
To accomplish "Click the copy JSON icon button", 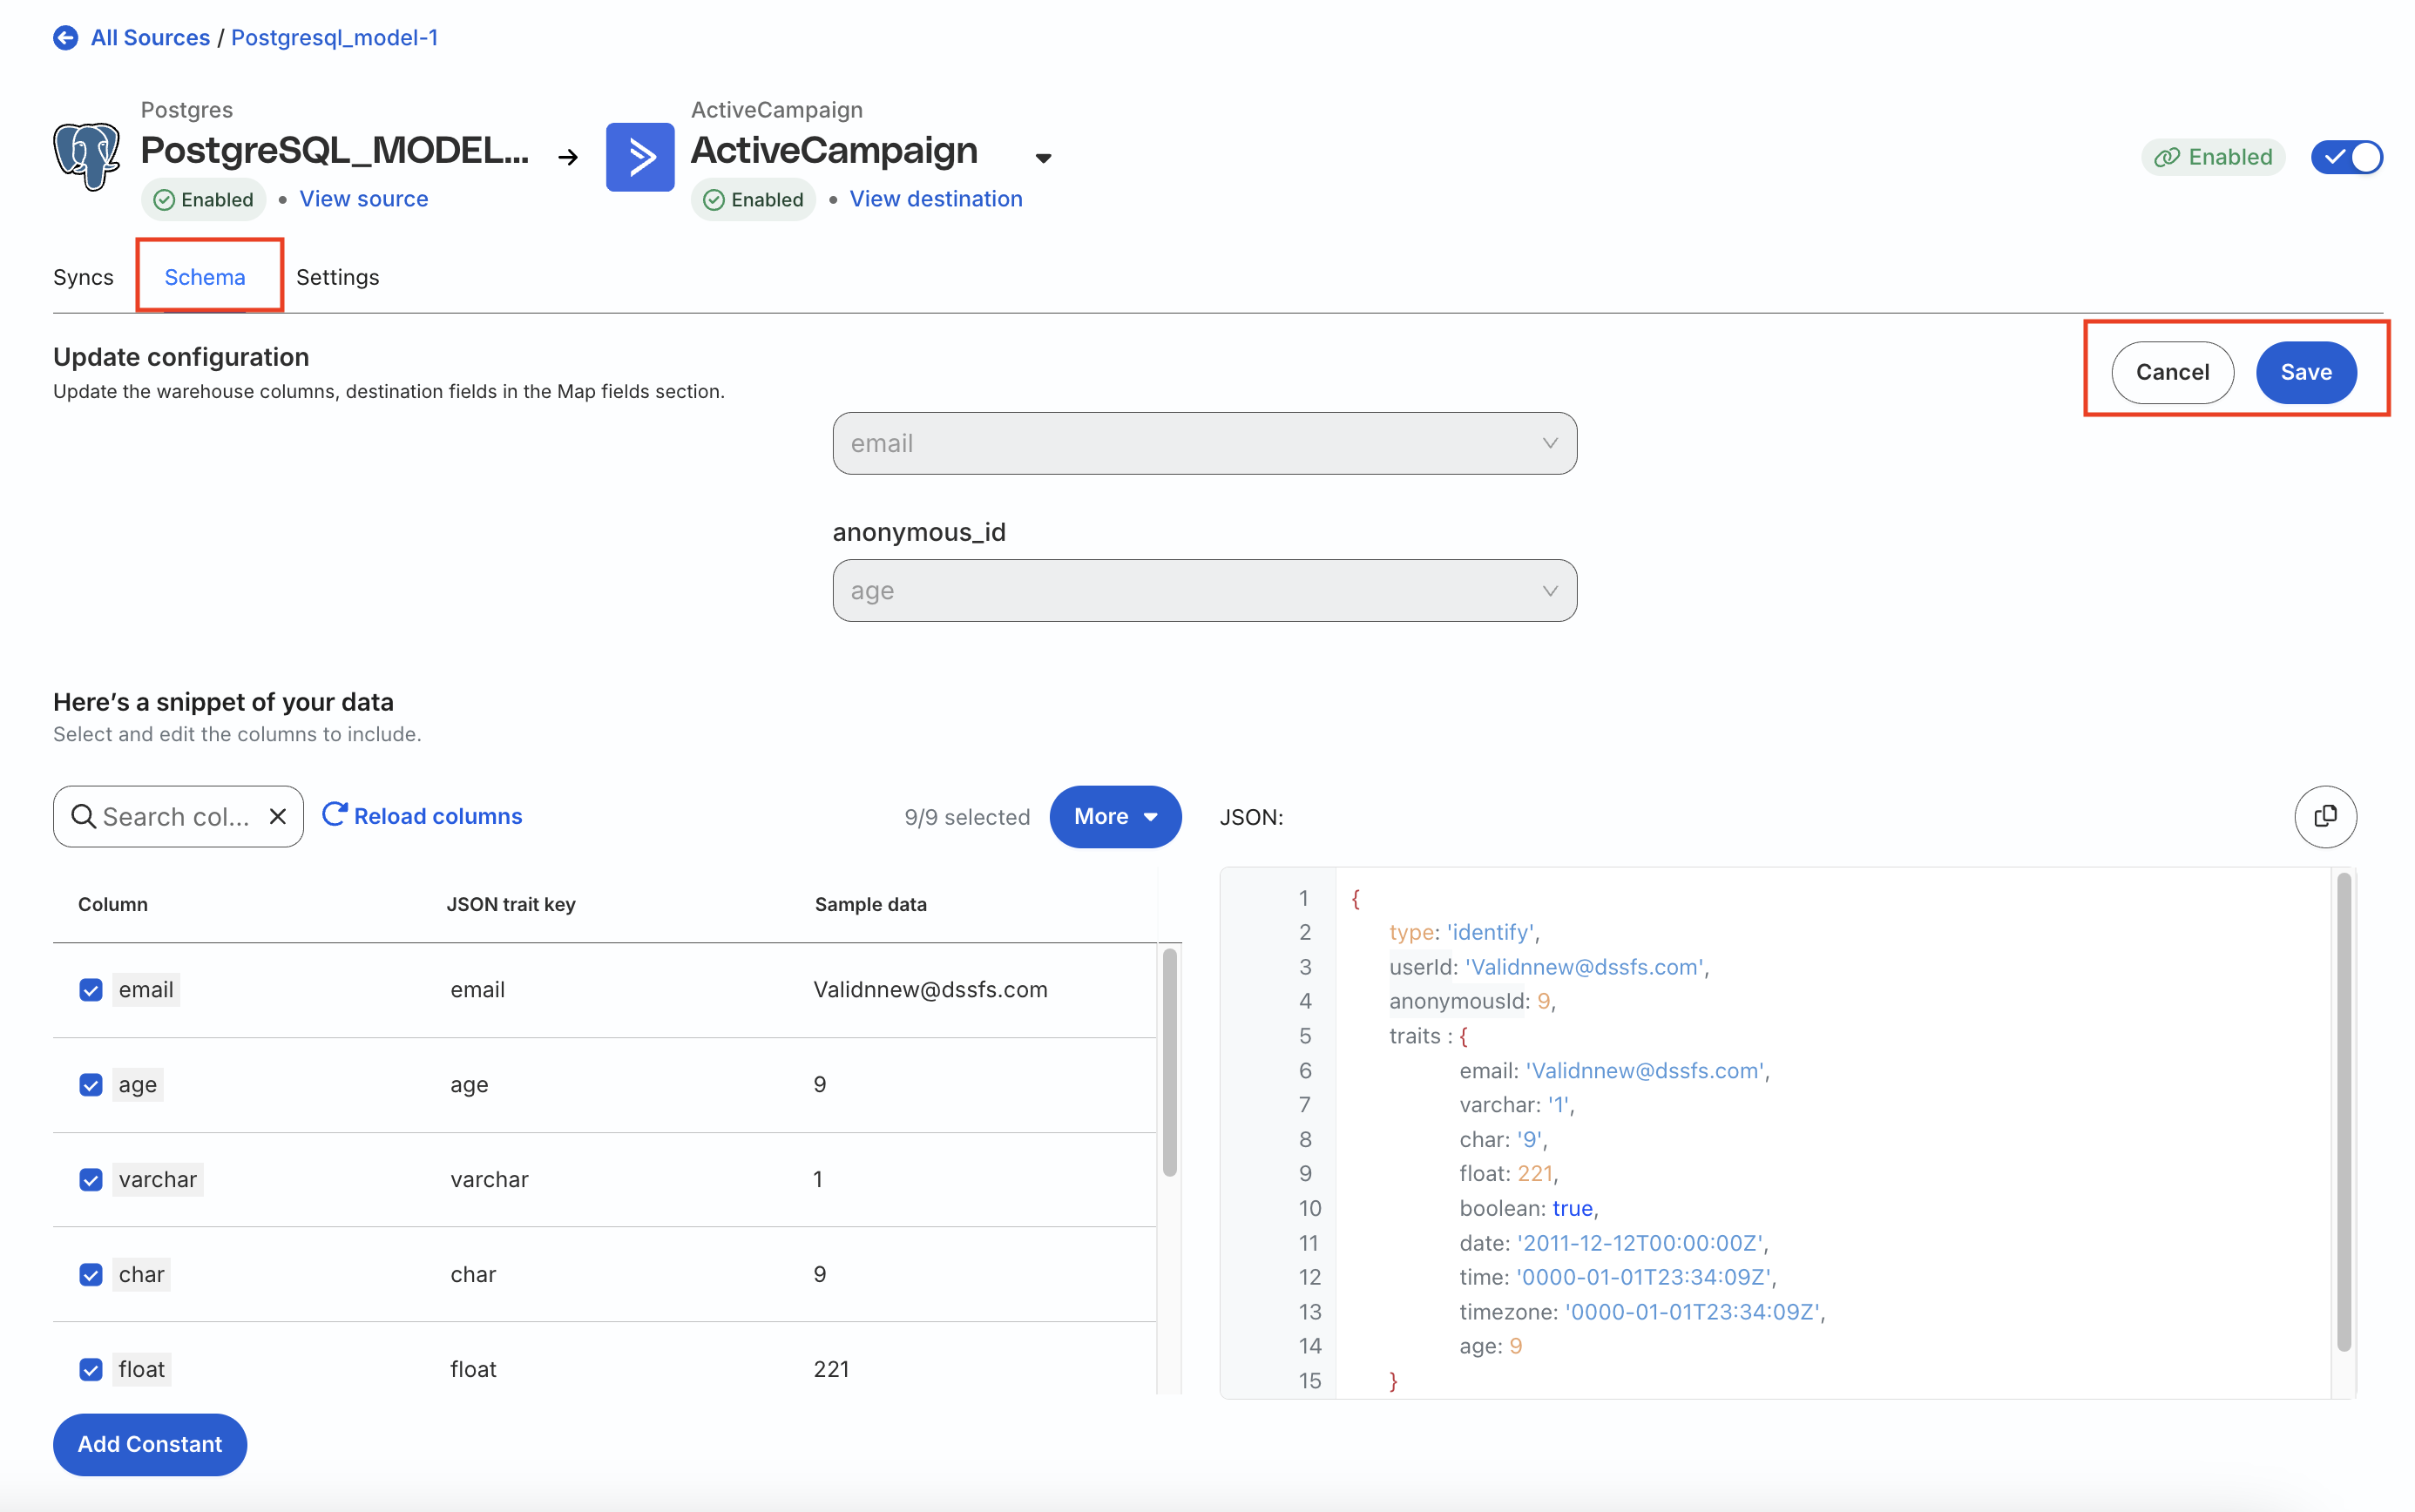I will [x=2325, y=816].
